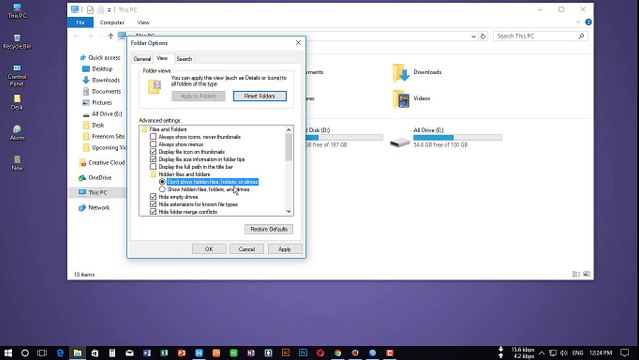Click advanced settings scroll up arrow

pyautogui.click(x=289, y=130)
